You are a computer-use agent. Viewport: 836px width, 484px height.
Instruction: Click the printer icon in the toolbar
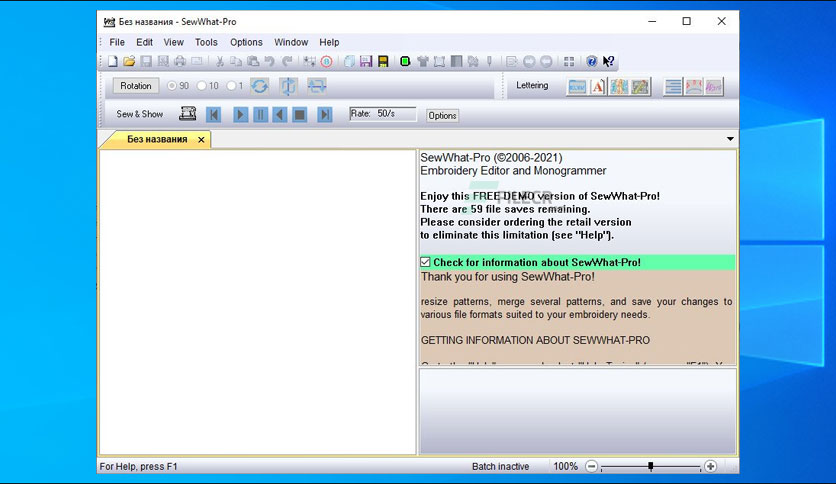pos(180,61)
